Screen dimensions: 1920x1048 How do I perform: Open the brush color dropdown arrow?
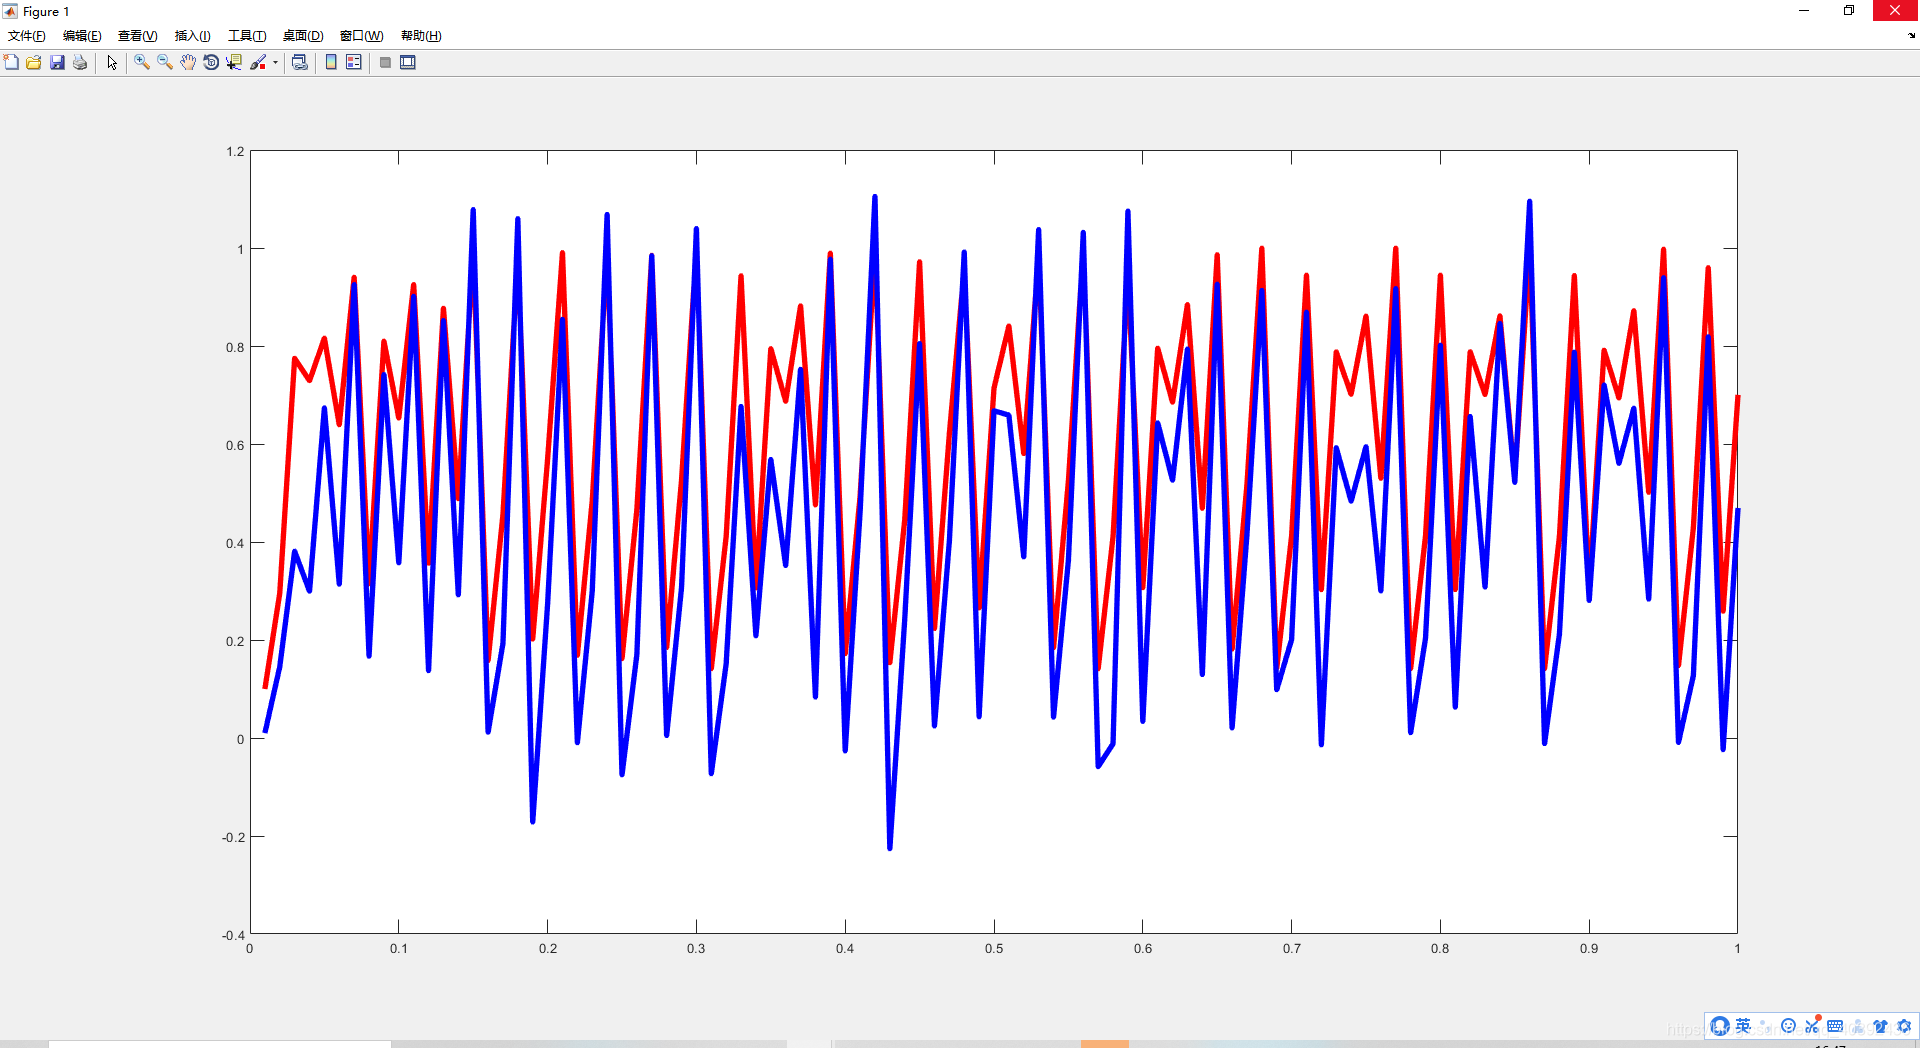click(x=275, y=62)
